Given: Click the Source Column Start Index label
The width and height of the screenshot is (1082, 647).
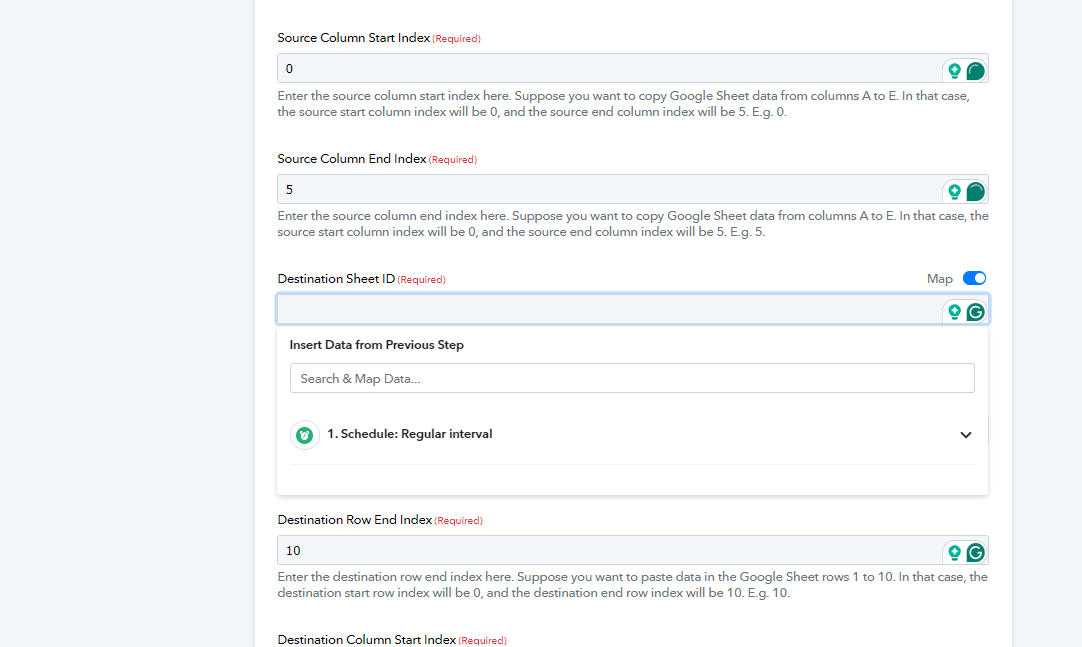Looking at the screenshot, I should (354, 38).
